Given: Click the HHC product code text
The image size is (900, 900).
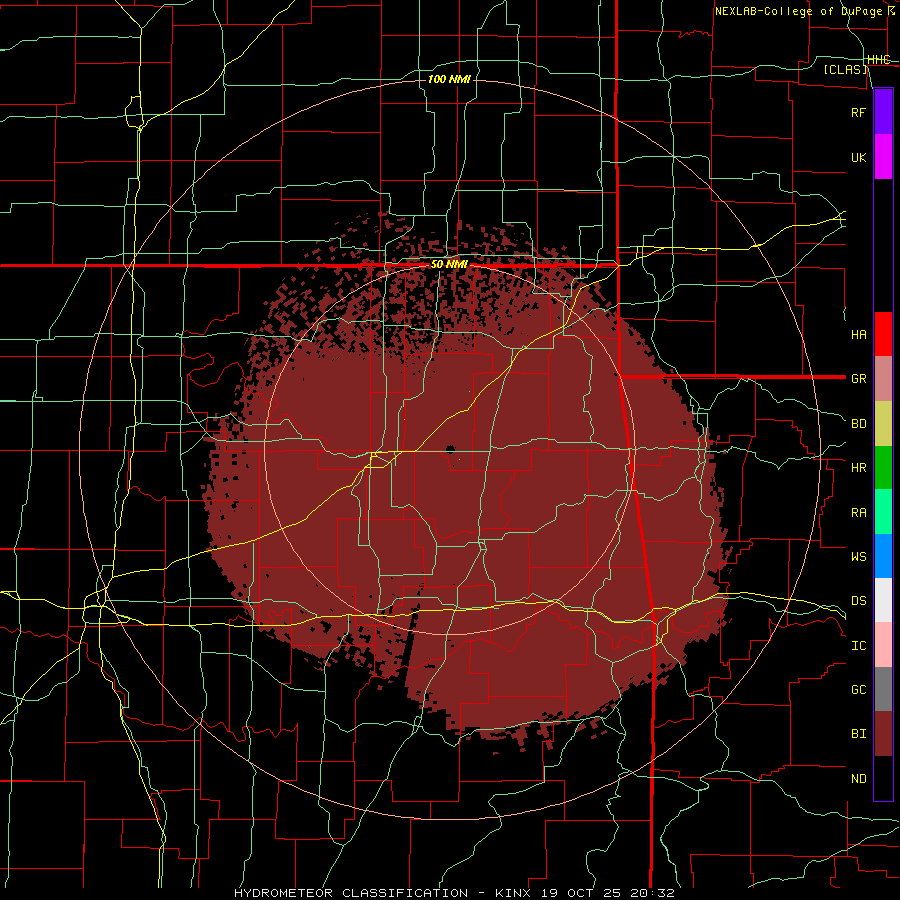Looking at the screenshot, I should [879, 60].
